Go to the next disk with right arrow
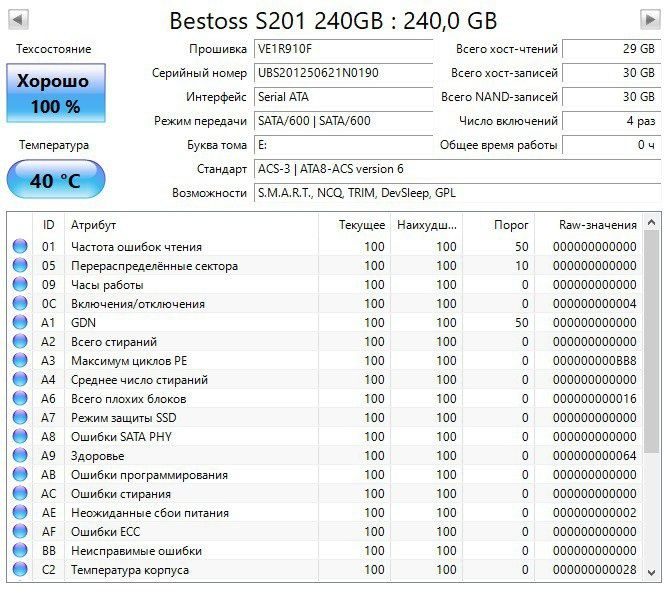 coord(650,19)
